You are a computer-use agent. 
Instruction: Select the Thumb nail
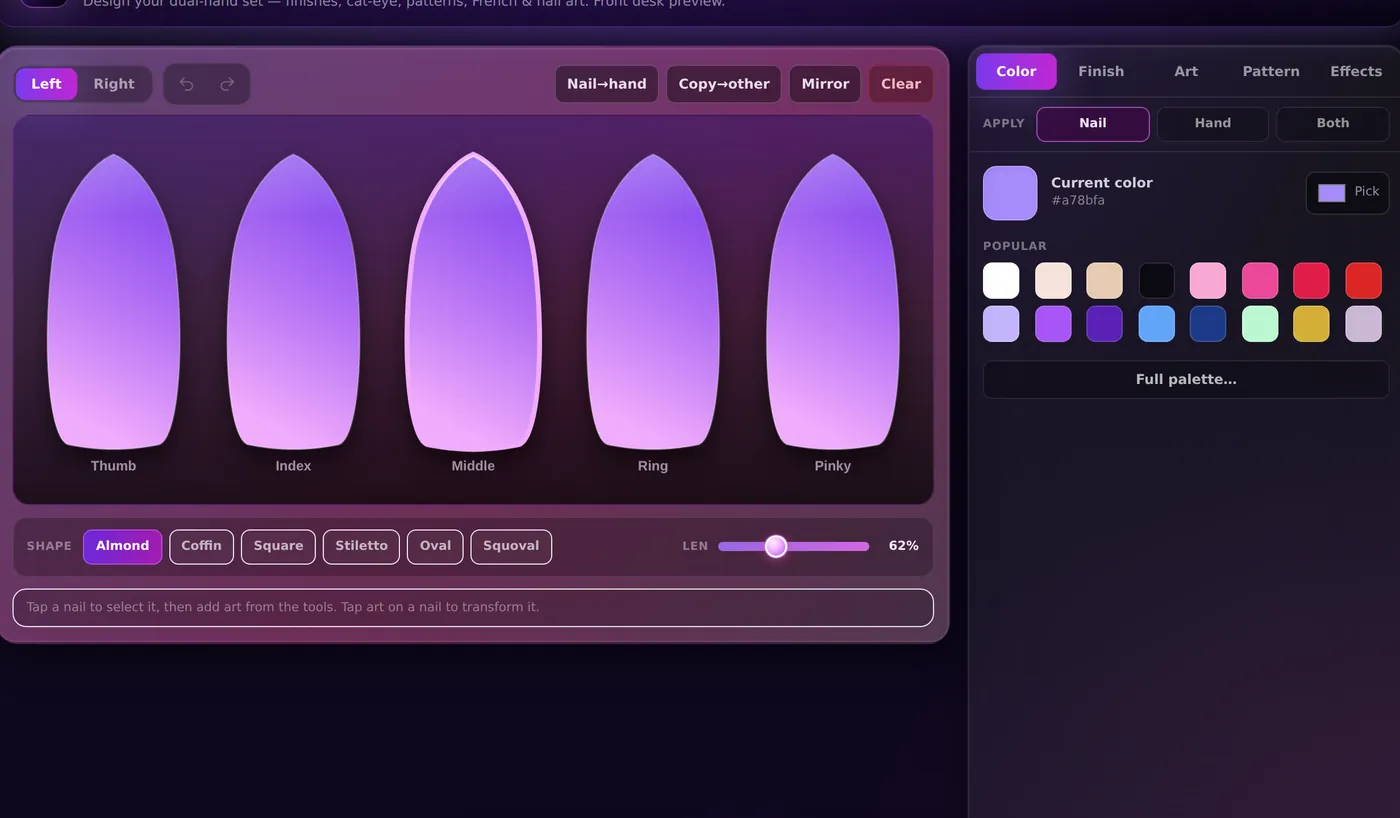tap(114, 302)
